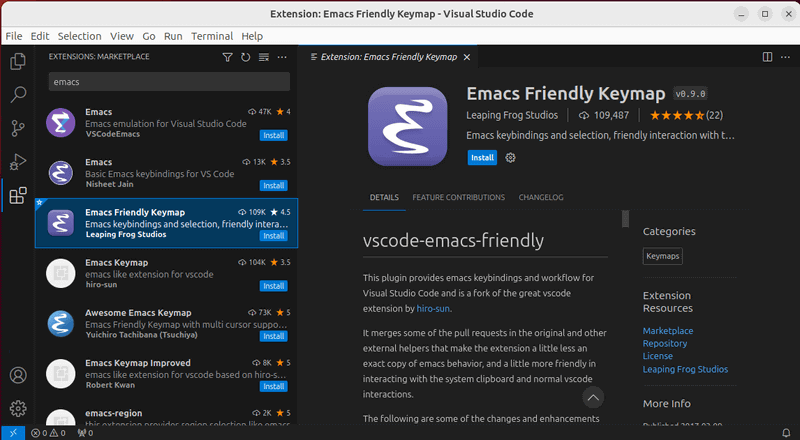Click the VSCodeEmacs extension icon
Screen dimensions: 800x440
61,123
